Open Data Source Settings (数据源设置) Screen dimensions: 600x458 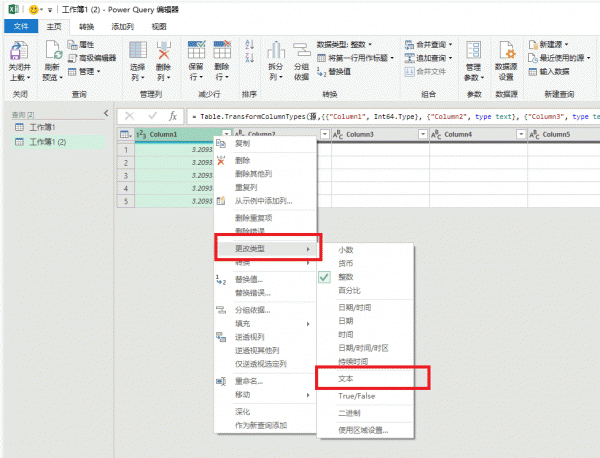click(506, 61)
